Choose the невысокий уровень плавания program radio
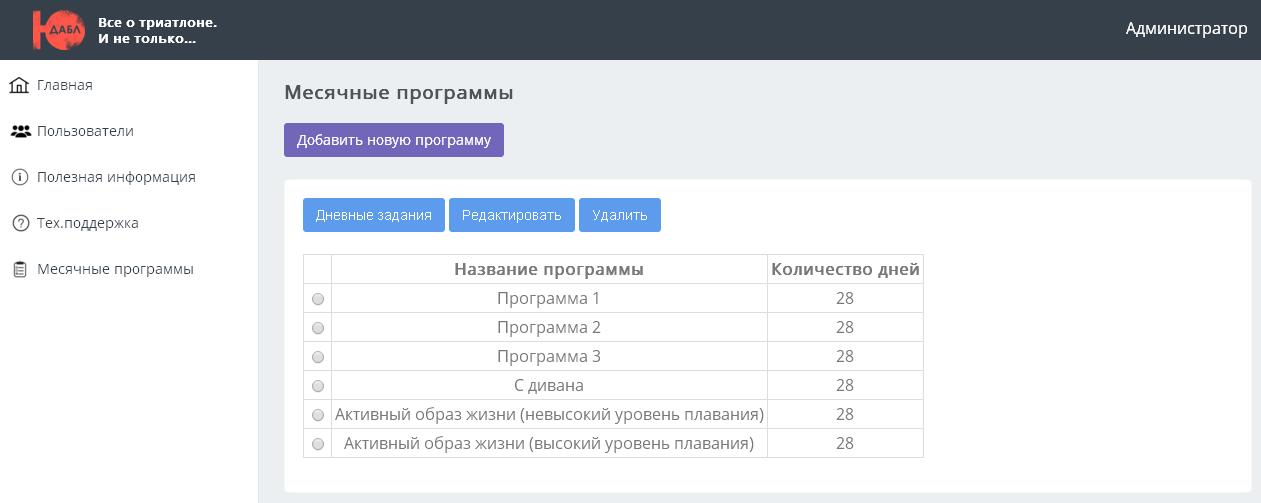Viewport: 1261px width, 503px height. point(318,415)
